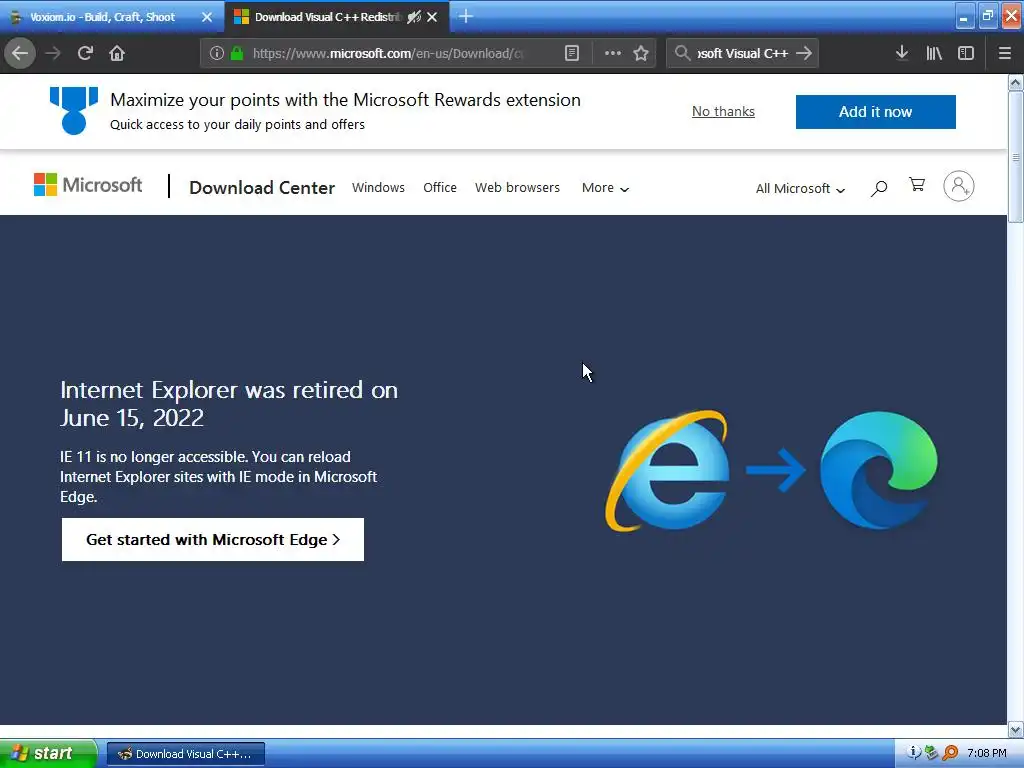Show site information icon in address bar

[x=217, y=54]
